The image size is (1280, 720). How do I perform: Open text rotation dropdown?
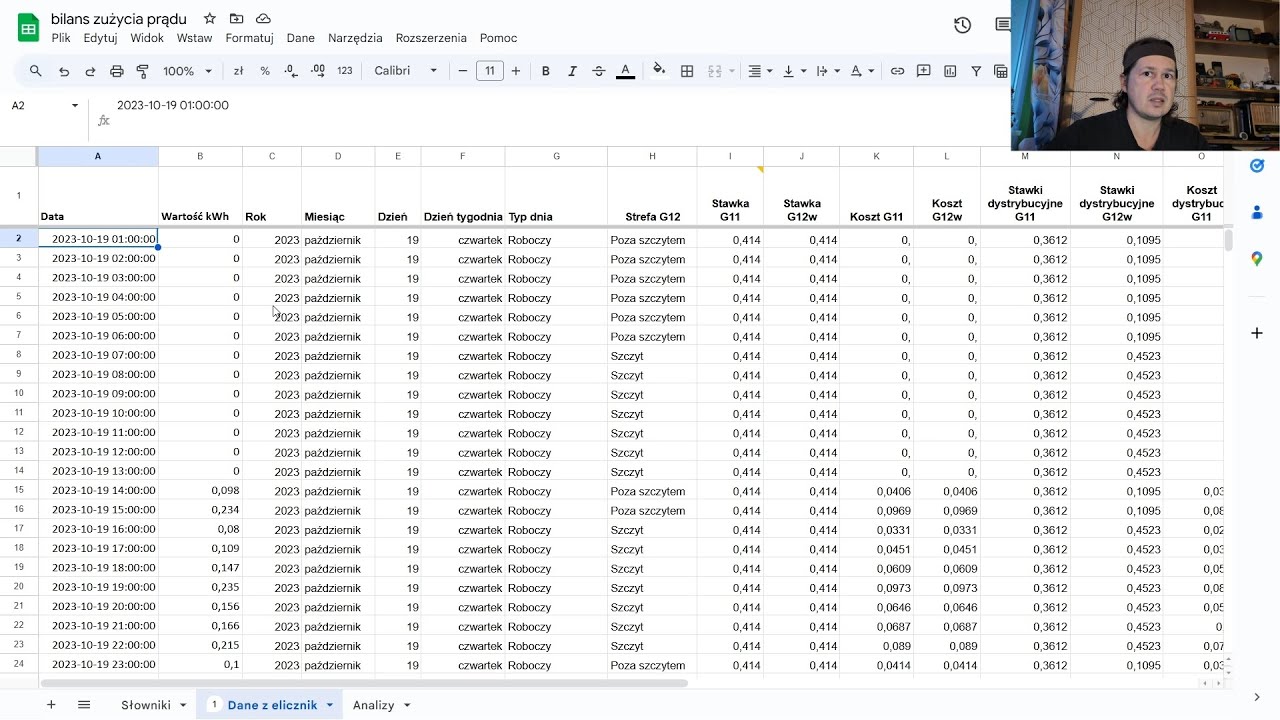862,71
